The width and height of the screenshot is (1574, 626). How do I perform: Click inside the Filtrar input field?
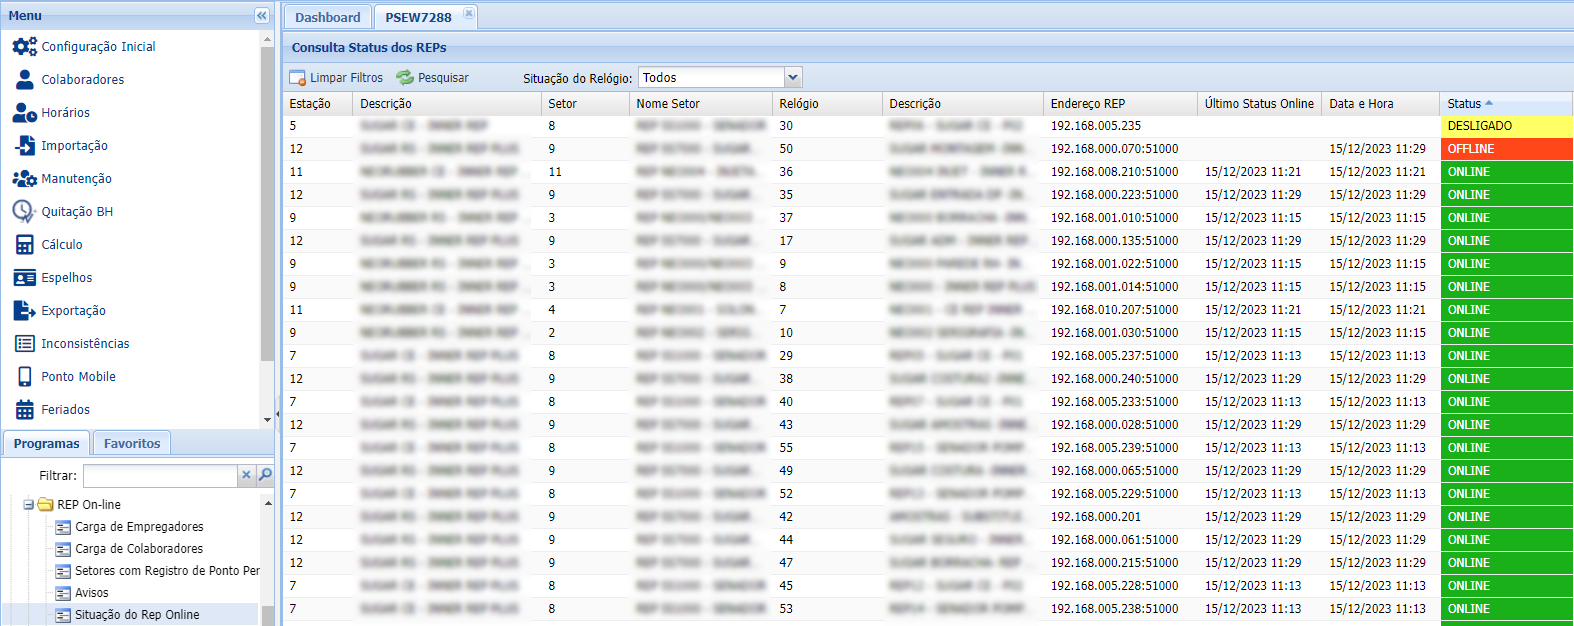pos(160,475)
